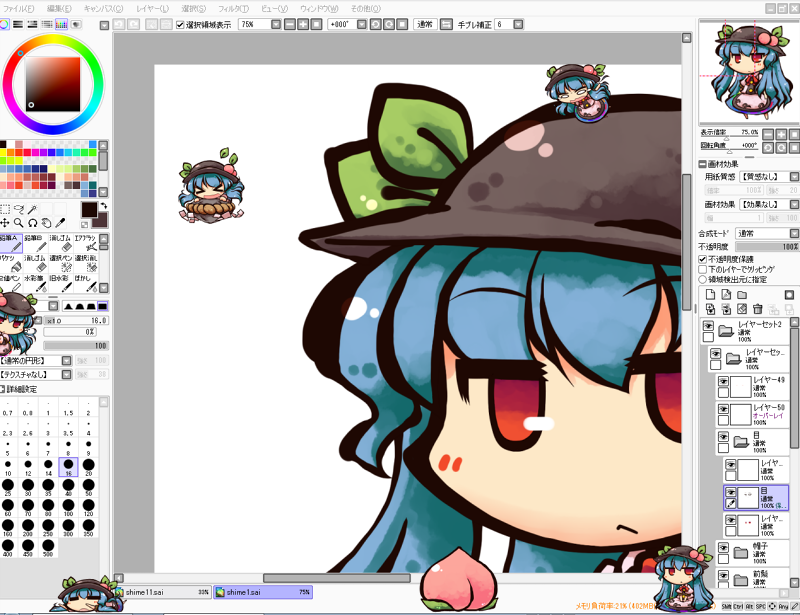Hide the レイヤーセット2 layer group
This screenshot has height=615, width=800.
708,326
